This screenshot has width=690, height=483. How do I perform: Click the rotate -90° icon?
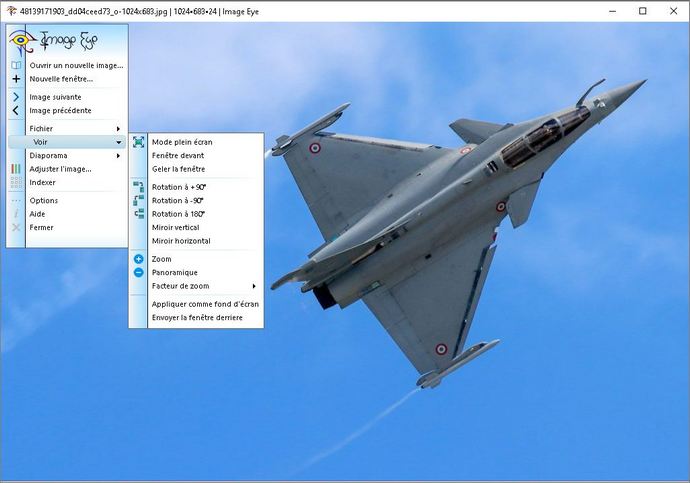[139, 200]
